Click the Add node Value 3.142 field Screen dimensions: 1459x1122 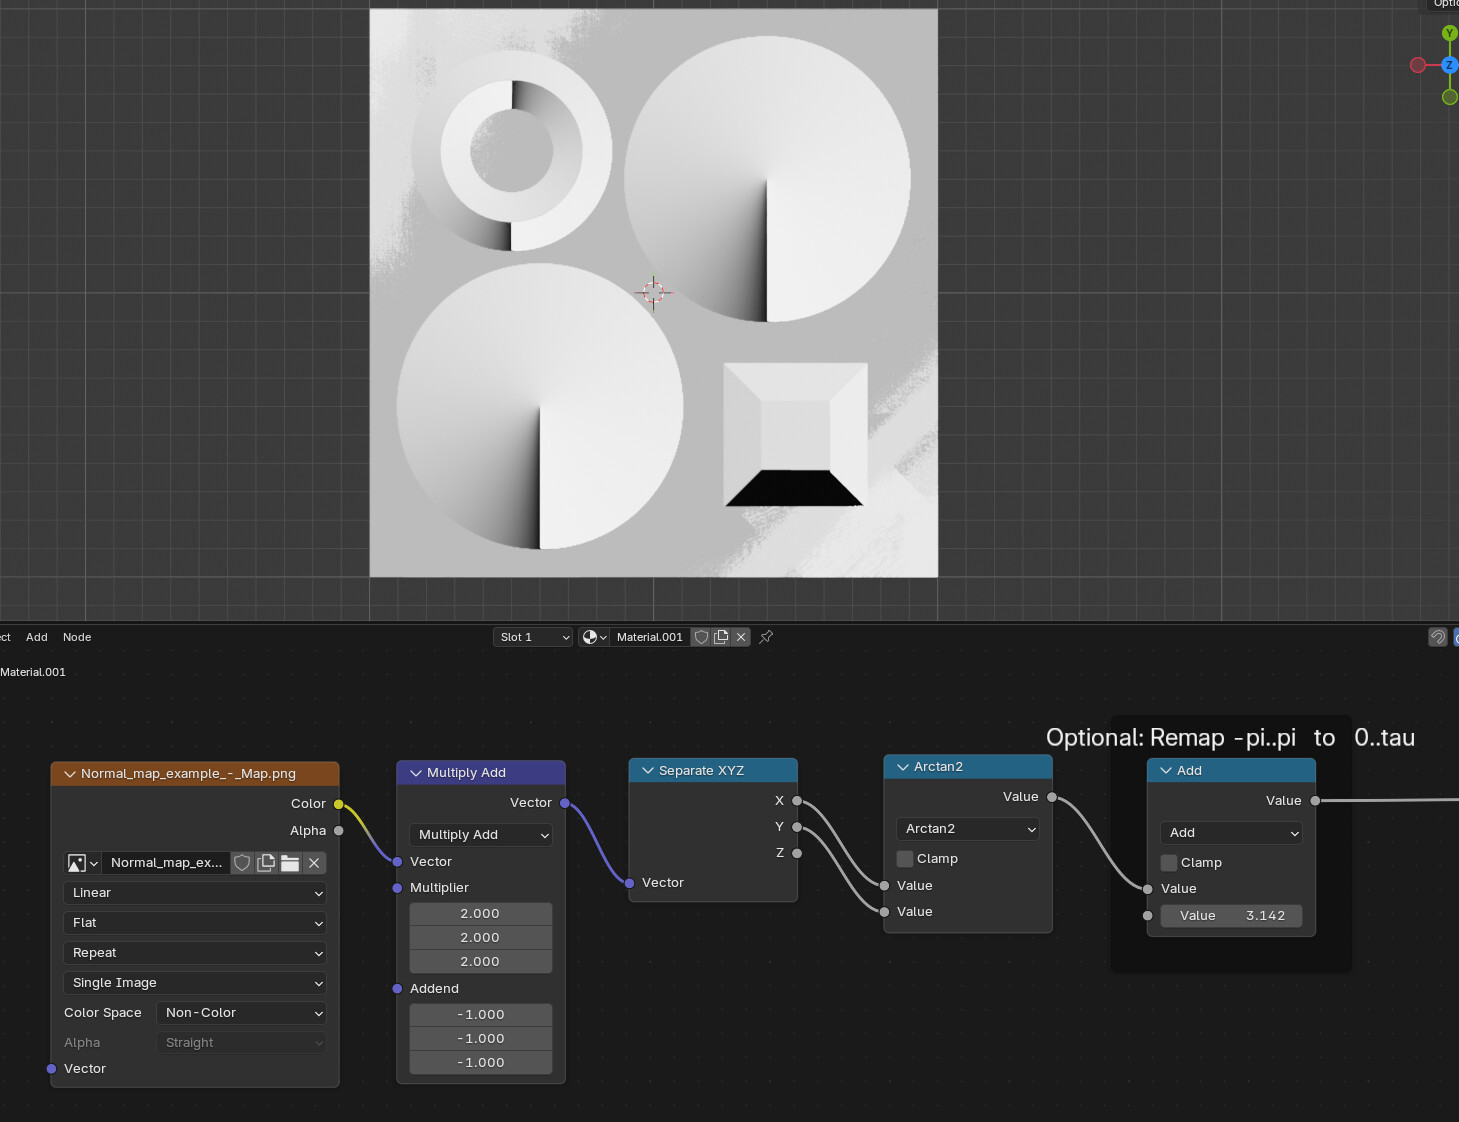pos(1232,916)
